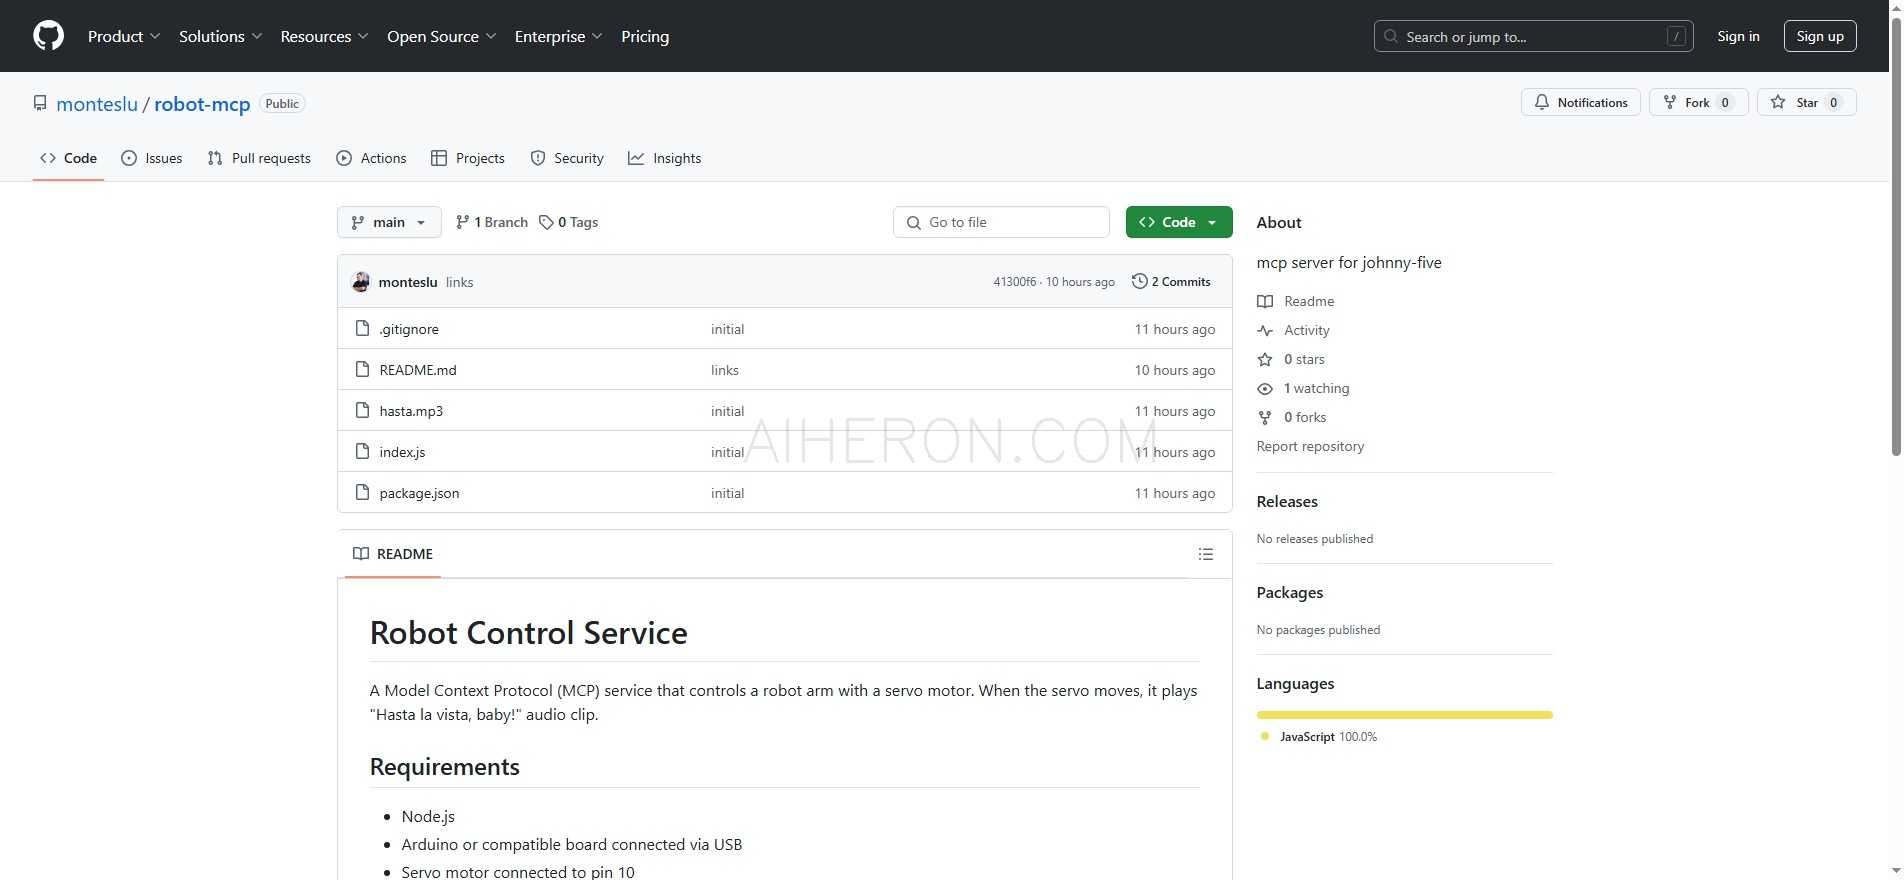Switch to the Issues tab
Screen dimensions: 1904x880
tap(152, 158)
